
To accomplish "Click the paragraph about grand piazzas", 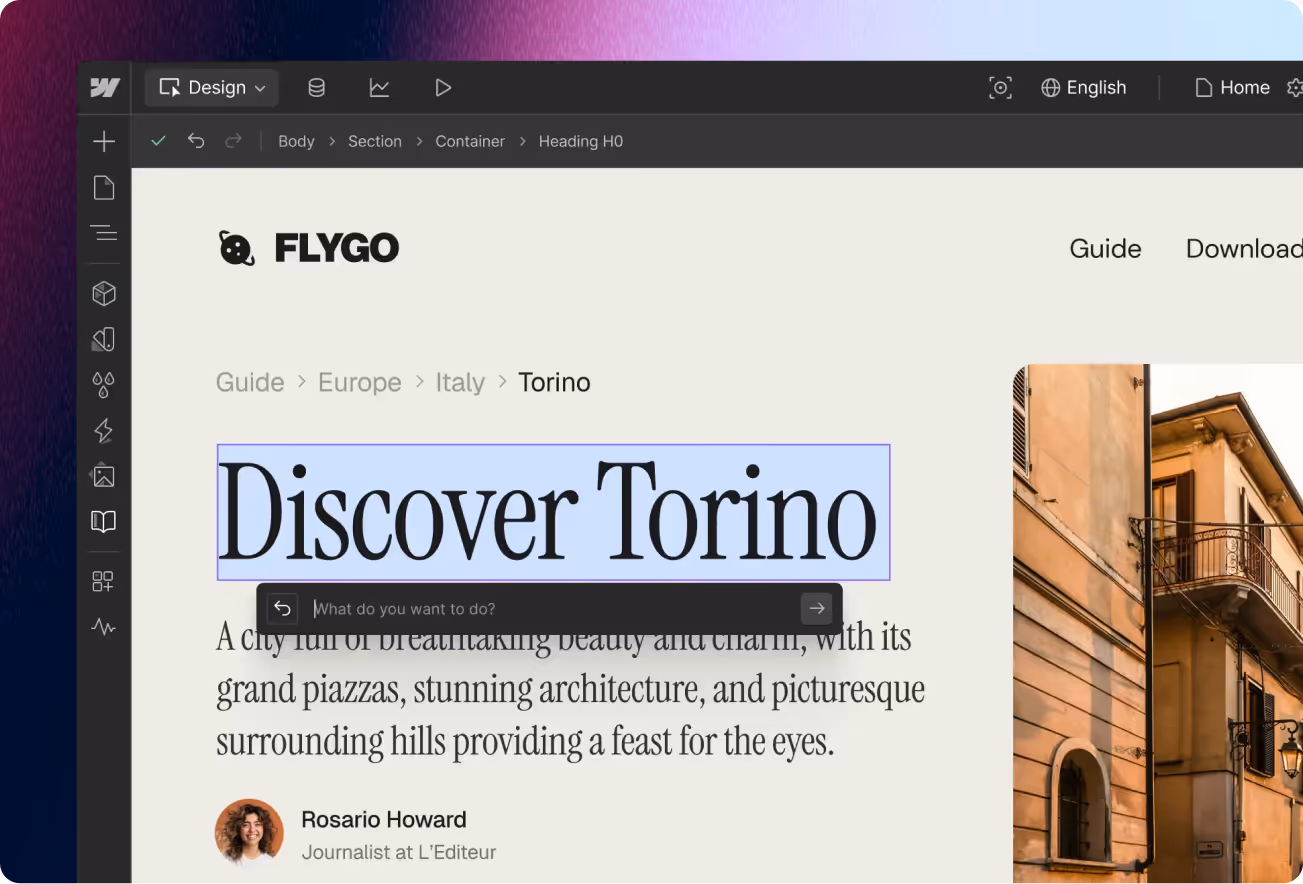I will coord(570,690).
